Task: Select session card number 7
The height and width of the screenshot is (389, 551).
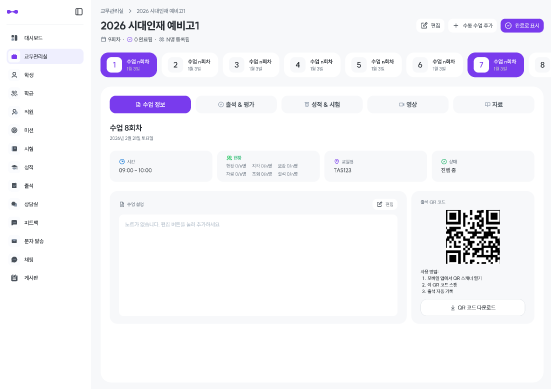Action: pyautogui.click(x=496, y=65)
